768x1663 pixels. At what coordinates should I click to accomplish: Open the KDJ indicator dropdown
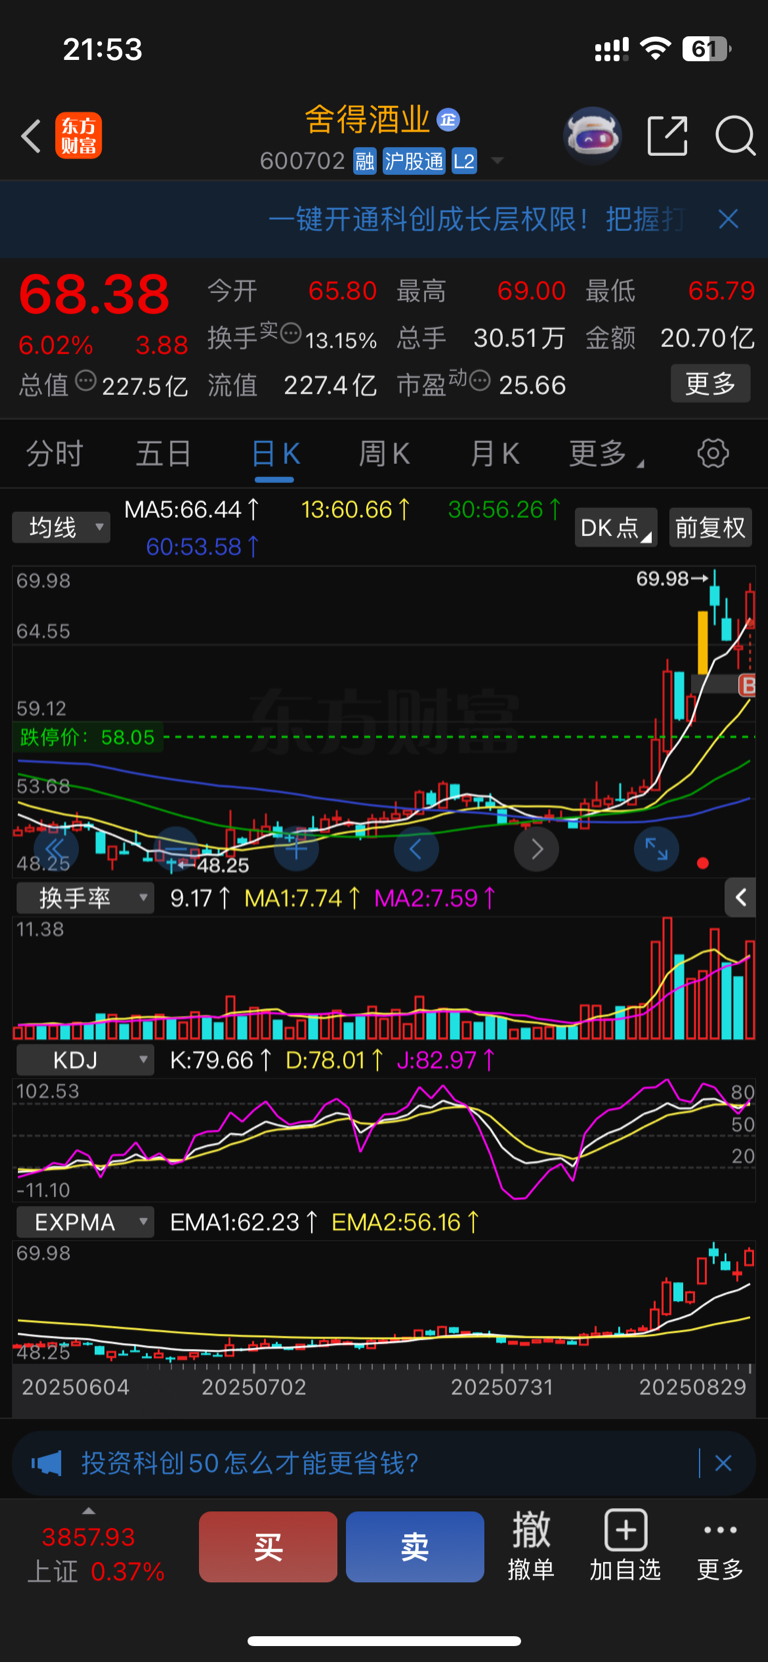(85, 1060)
